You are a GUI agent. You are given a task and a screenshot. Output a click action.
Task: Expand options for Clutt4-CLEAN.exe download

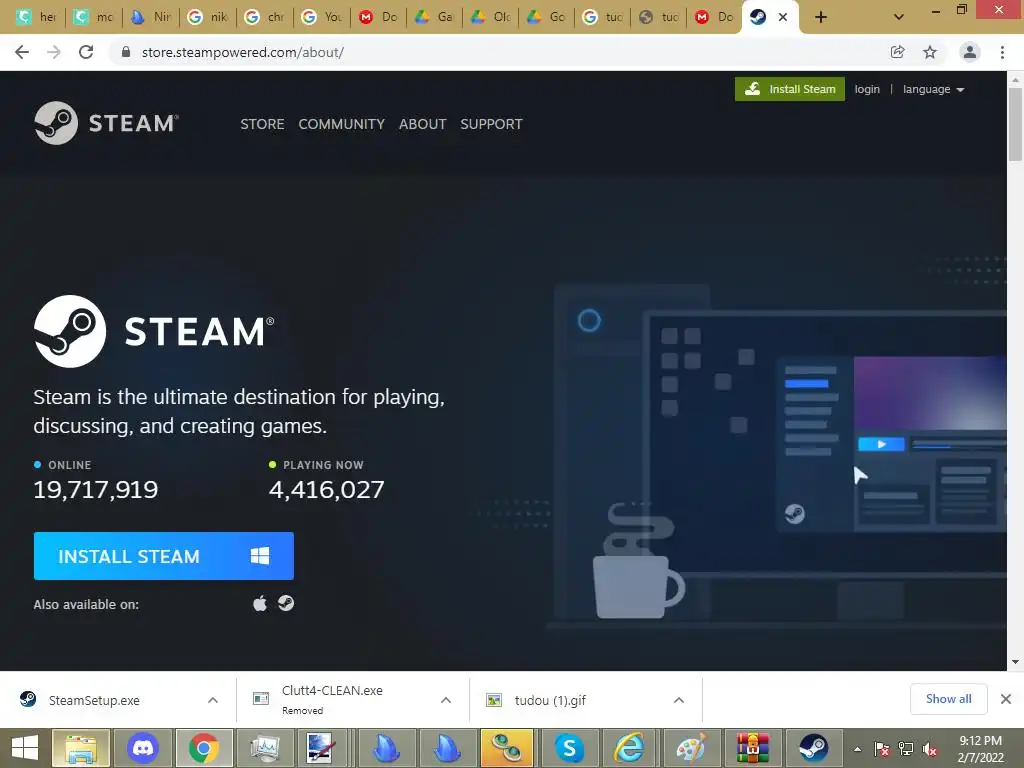(x=446, y=700)
